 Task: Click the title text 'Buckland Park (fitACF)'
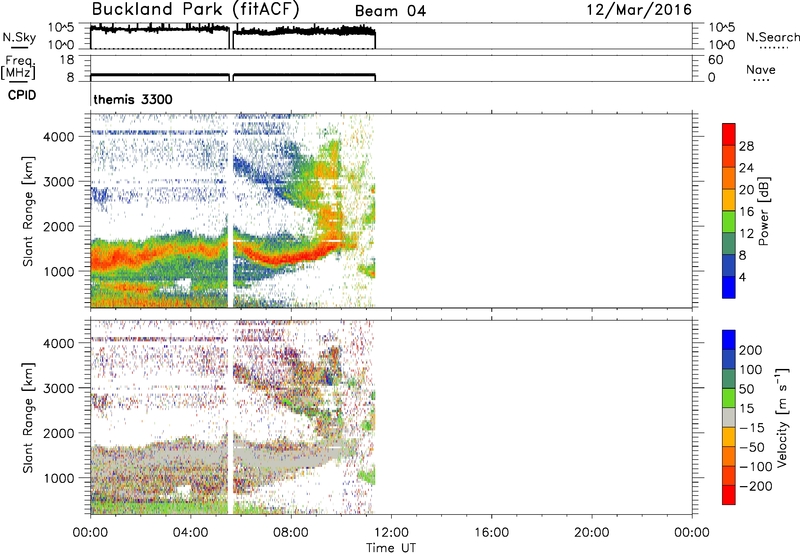pyautogui.click(x=195, y=9)
